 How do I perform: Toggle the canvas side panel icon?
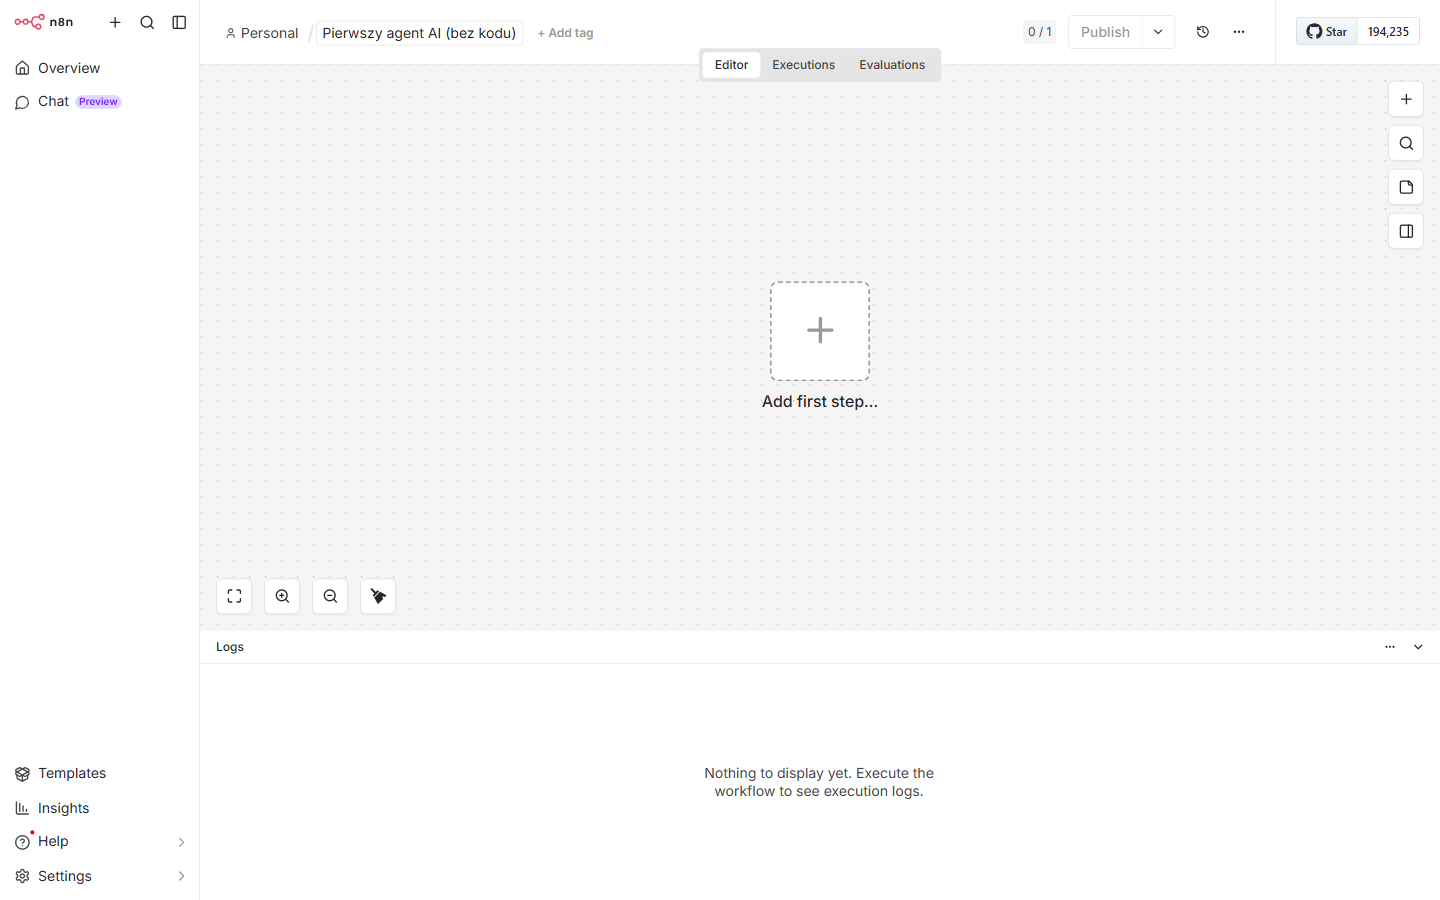(x=1406, y=231)
